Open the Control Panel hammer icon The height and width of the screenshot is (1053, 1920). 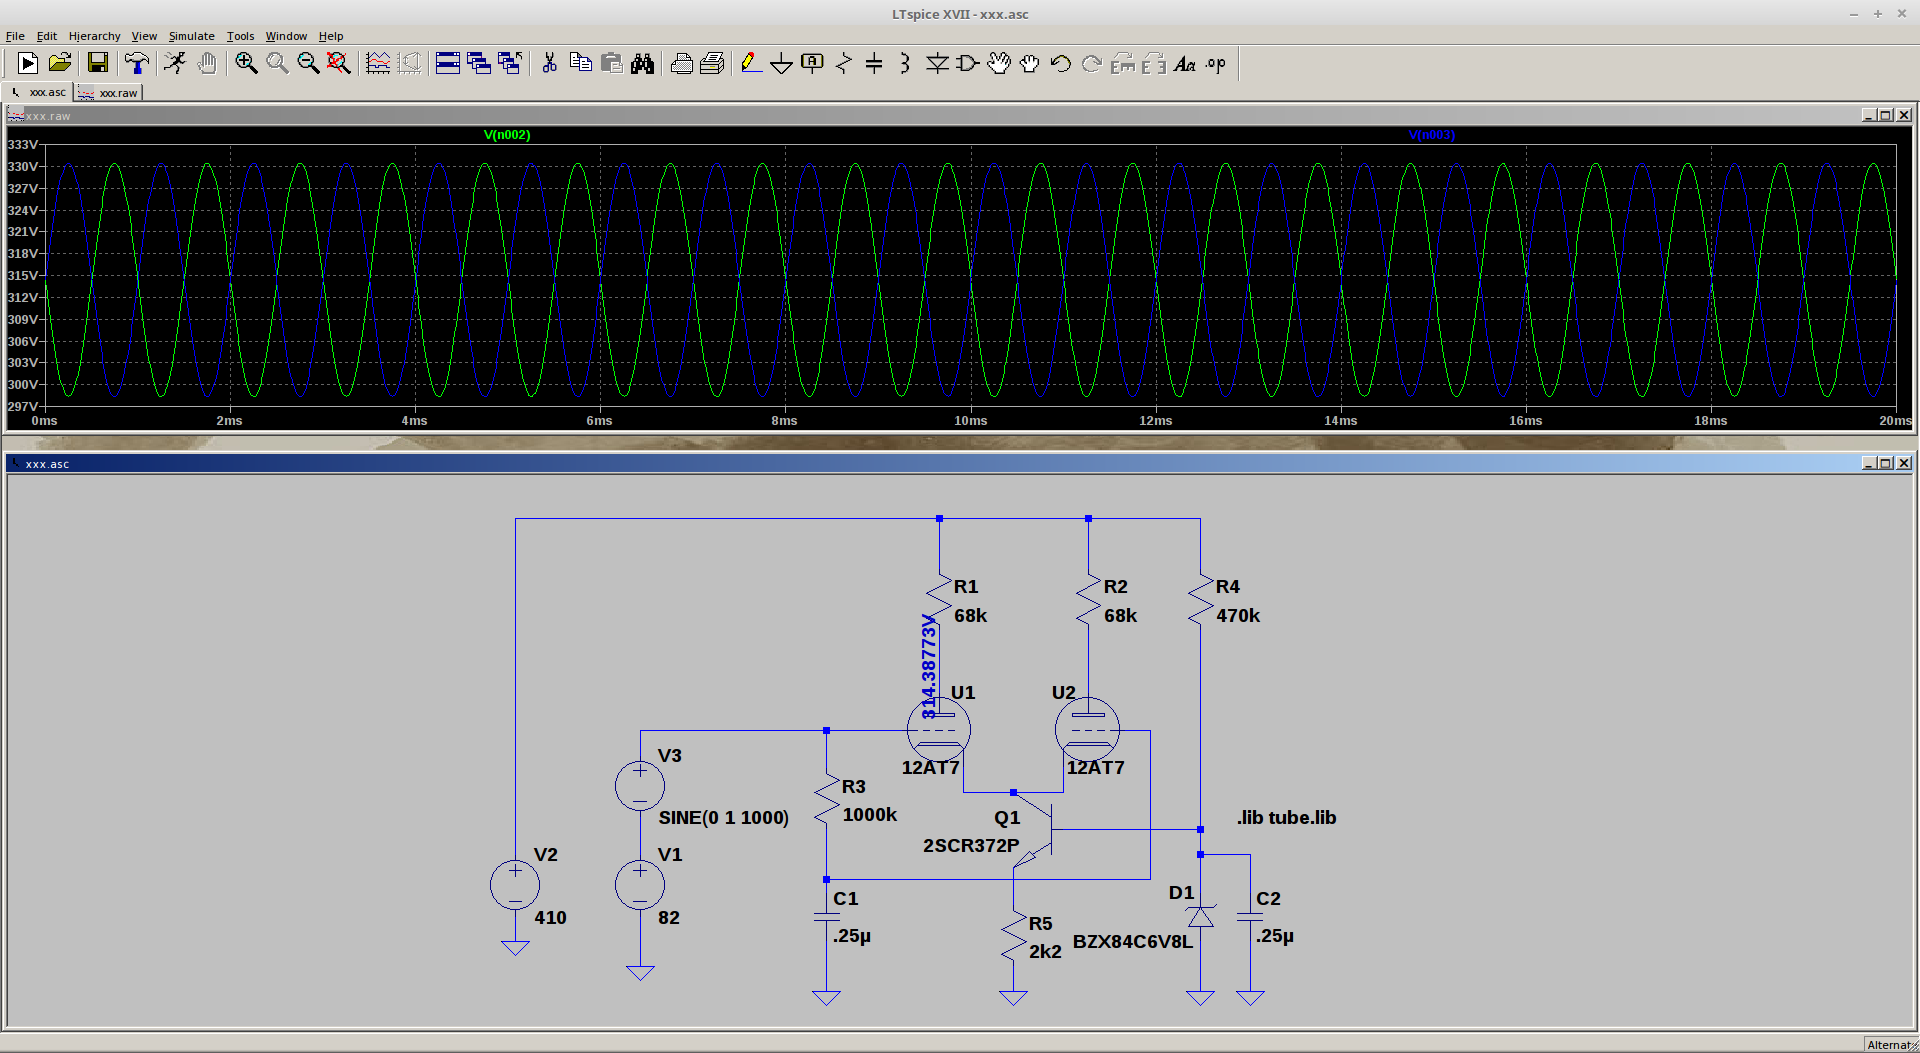tap(137, 63)
